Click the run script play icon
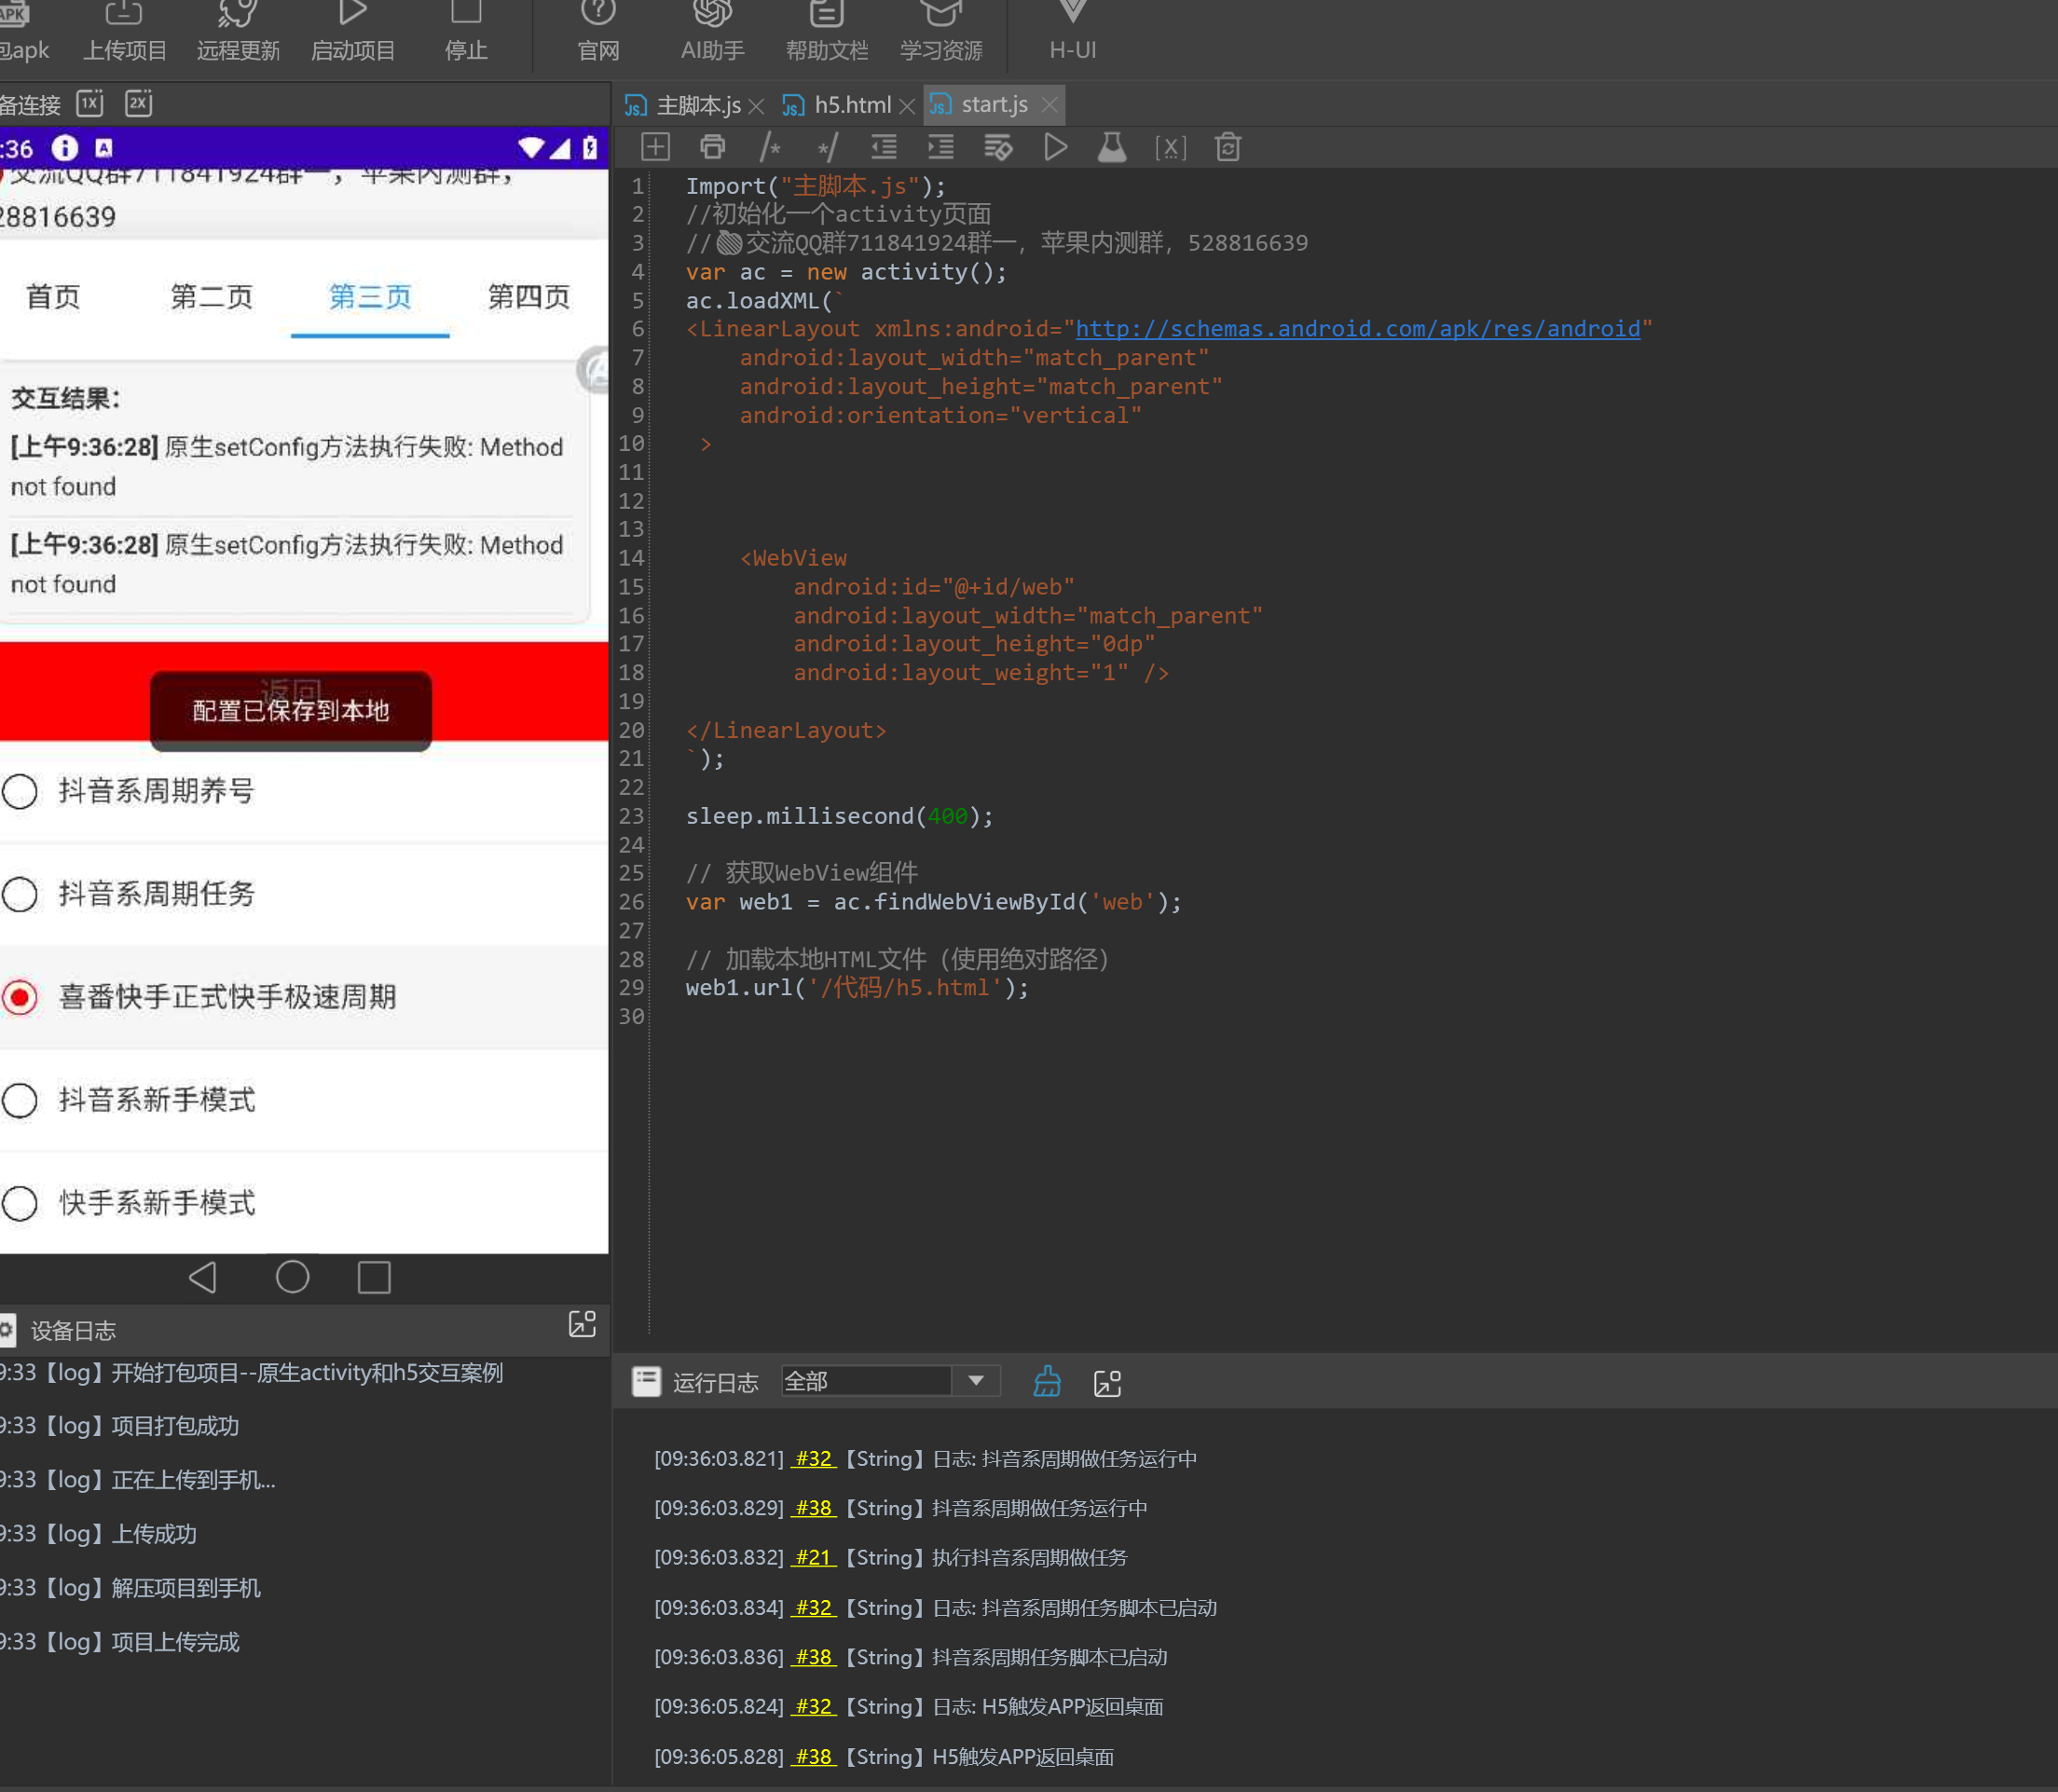This screenshot has height=1792, width=2058. [x=1055, y=148]
